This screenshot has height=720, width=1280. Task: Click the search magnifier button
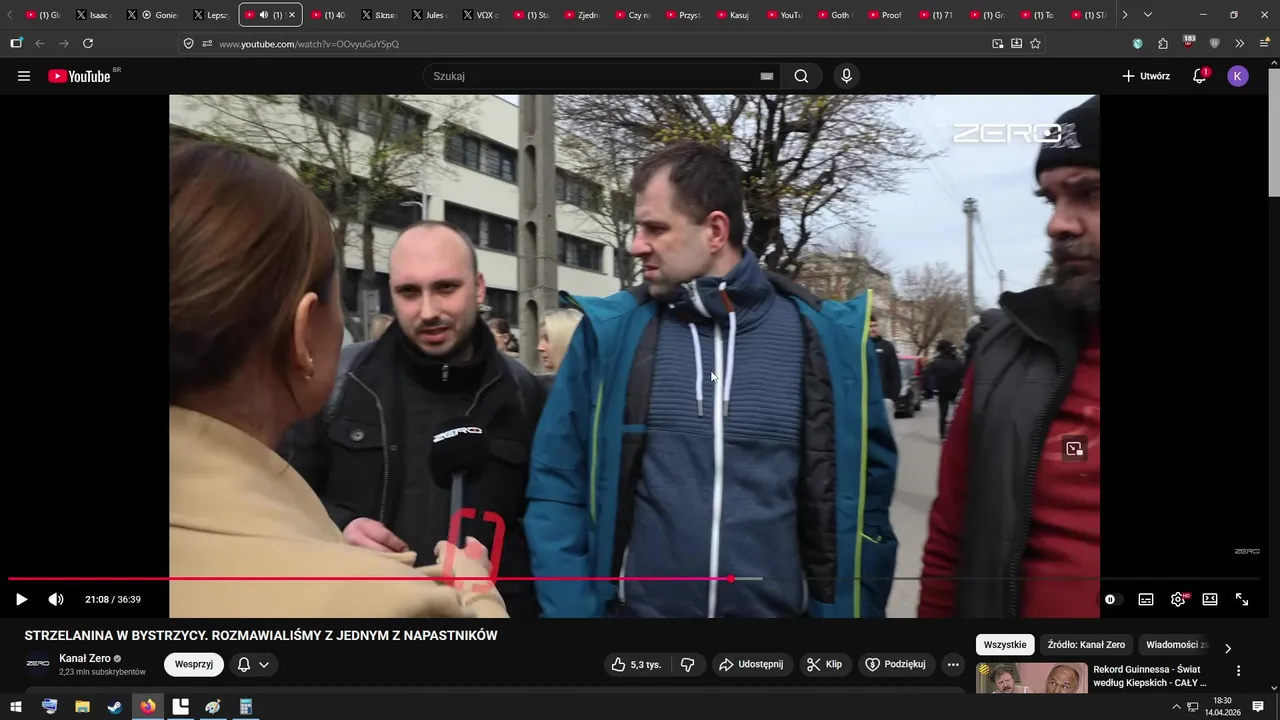coord(801,76)
